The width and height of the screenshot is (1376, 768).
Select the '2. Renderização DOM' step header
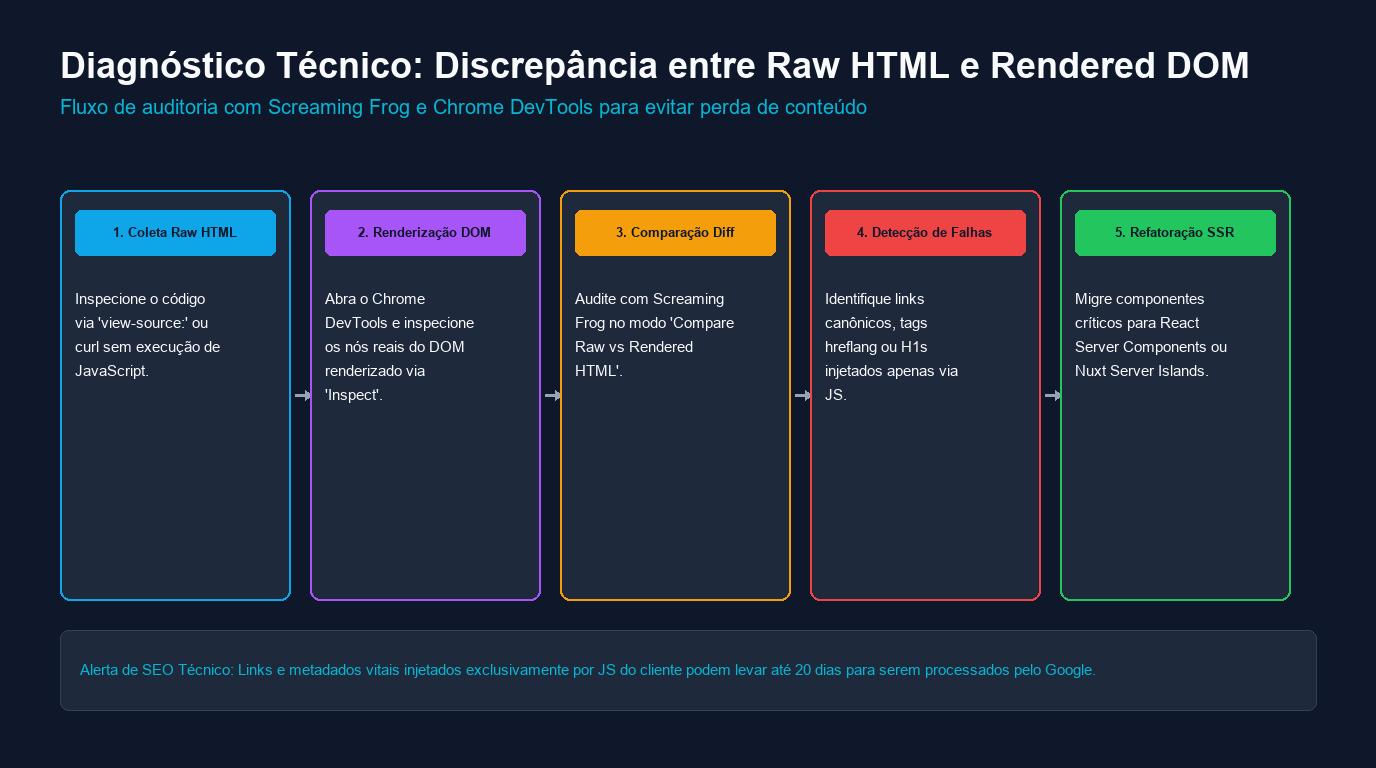point(425,233)
